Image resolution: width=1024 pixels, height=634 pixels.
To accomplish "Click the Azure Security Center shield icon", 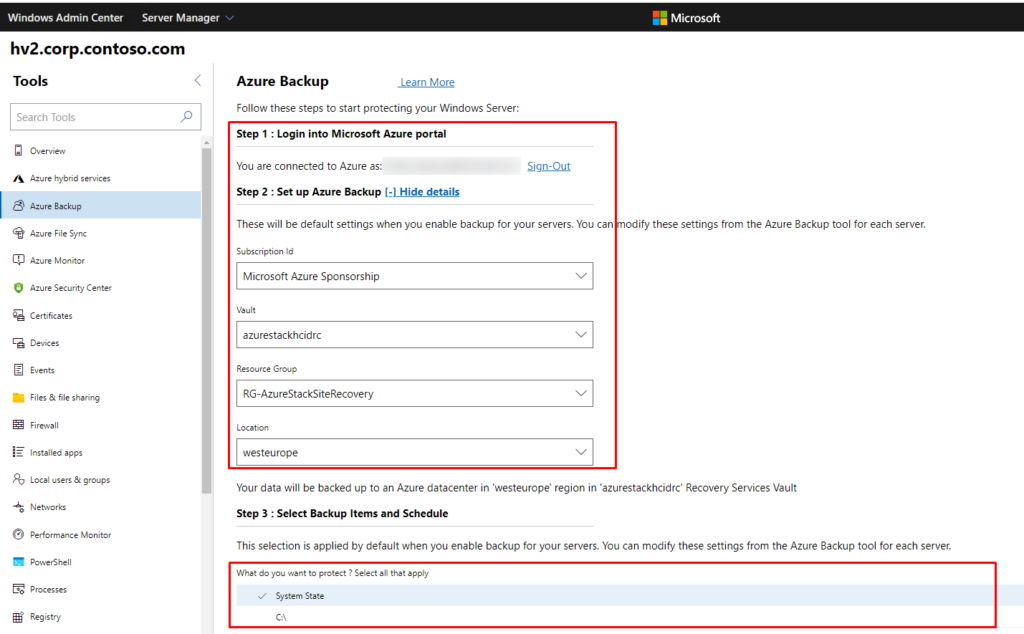I will pyautogui.click(x=18, y=287).
